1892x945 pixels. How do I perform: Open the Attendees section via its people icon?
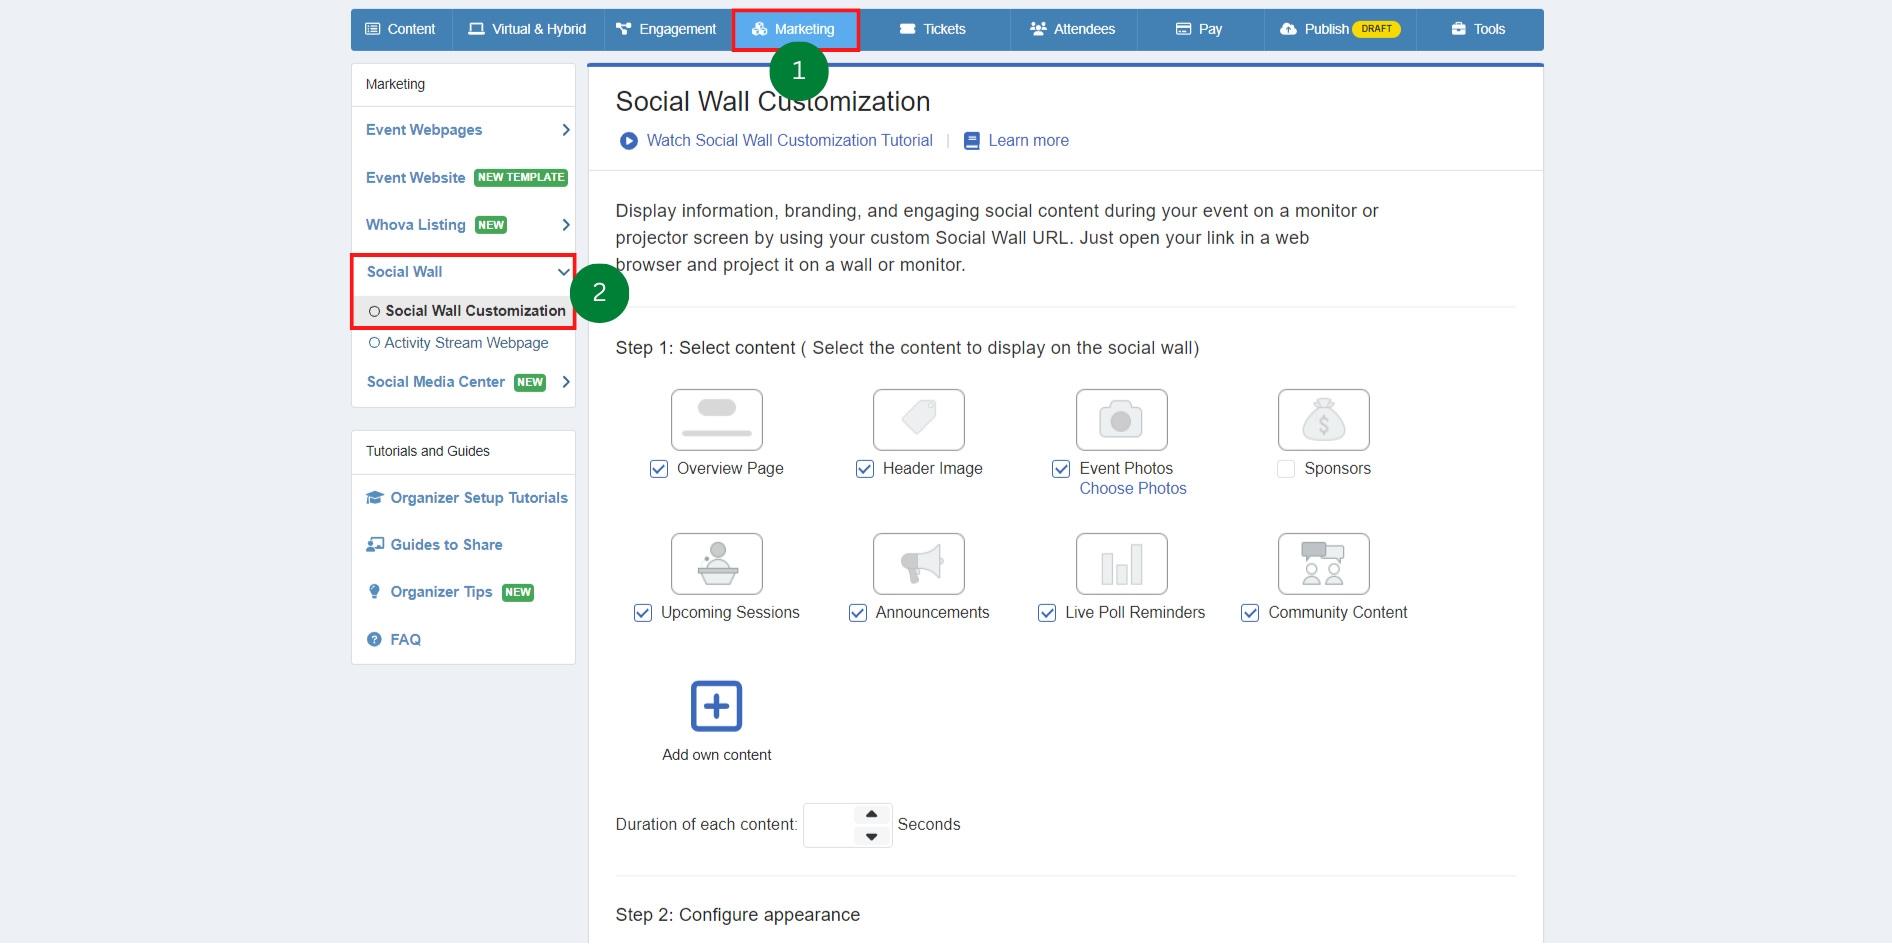1037,29
